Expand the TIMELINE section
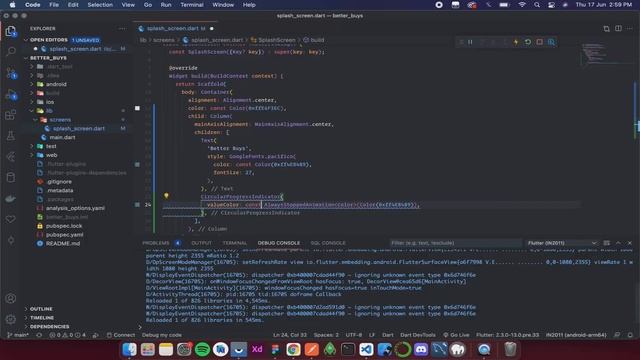Screen dimensions: 640x360 point(42,318)
